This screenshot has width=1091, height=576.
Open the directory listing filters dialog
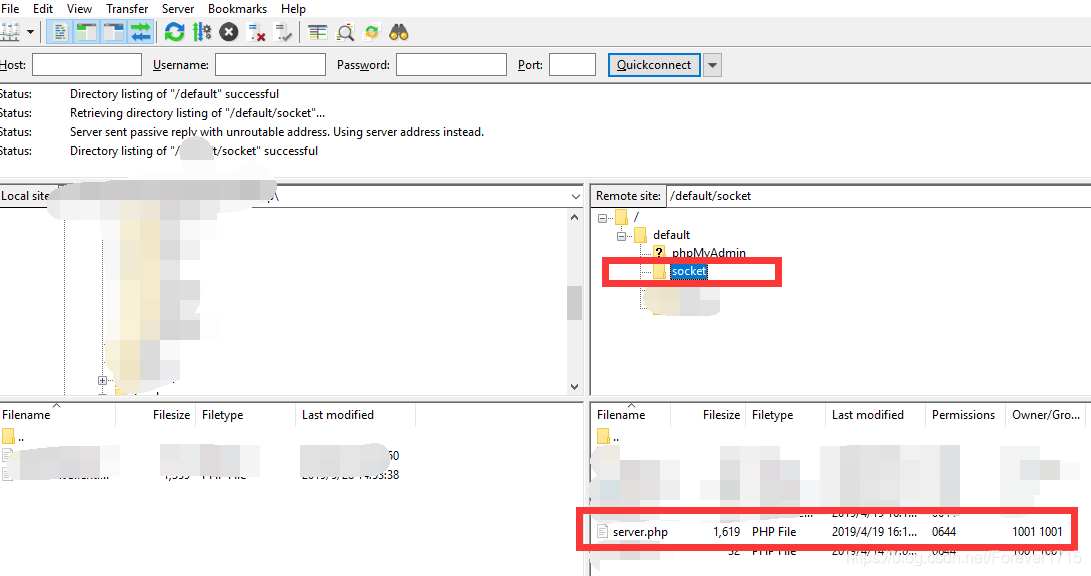coord(318,32)
